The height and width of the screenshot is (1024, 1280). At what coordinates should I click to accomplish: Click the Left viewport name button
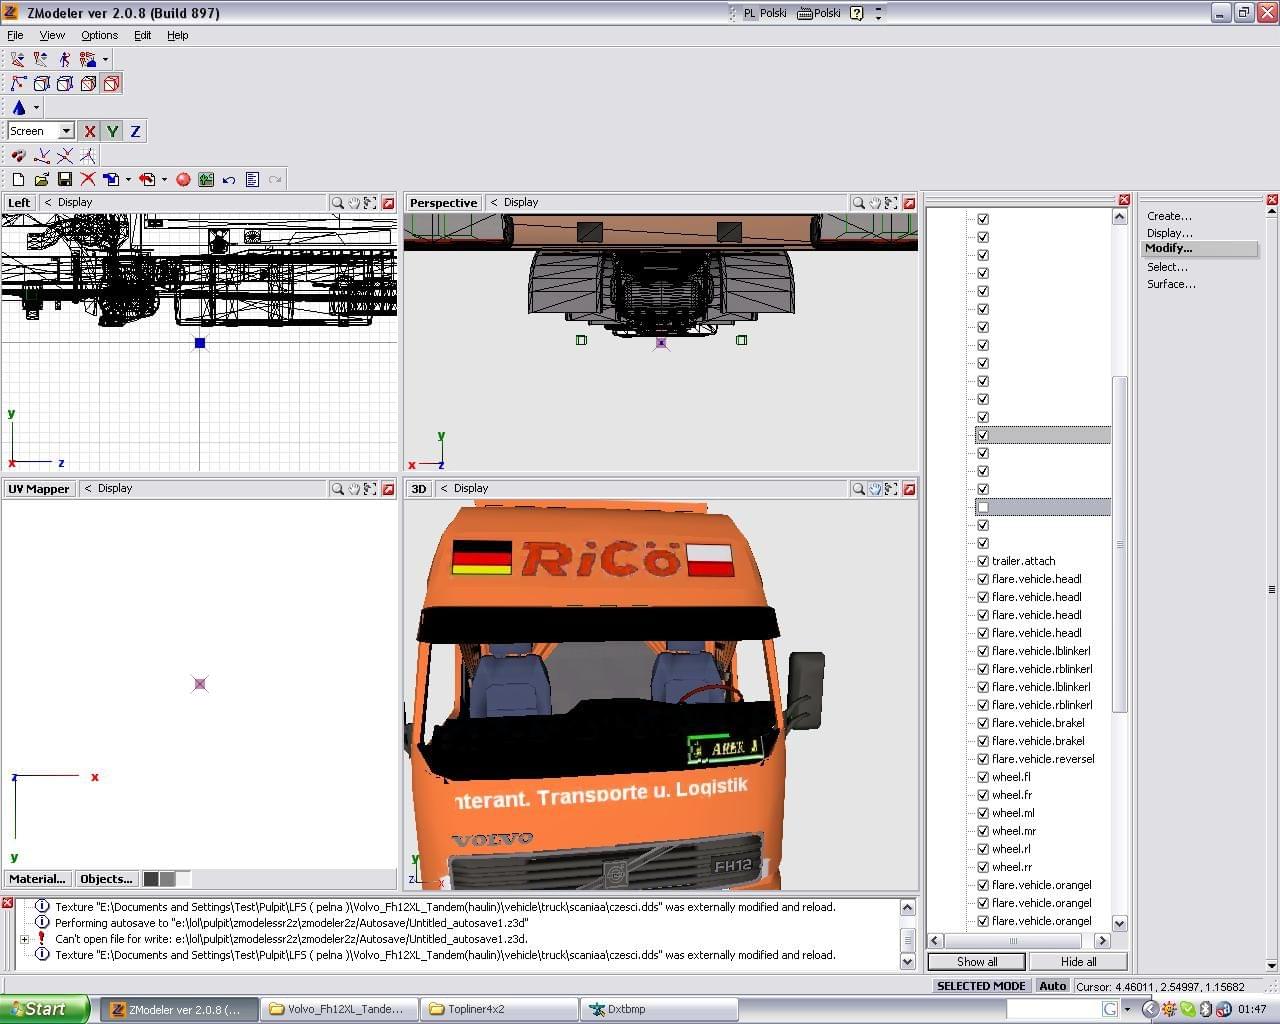click(19, 202)
